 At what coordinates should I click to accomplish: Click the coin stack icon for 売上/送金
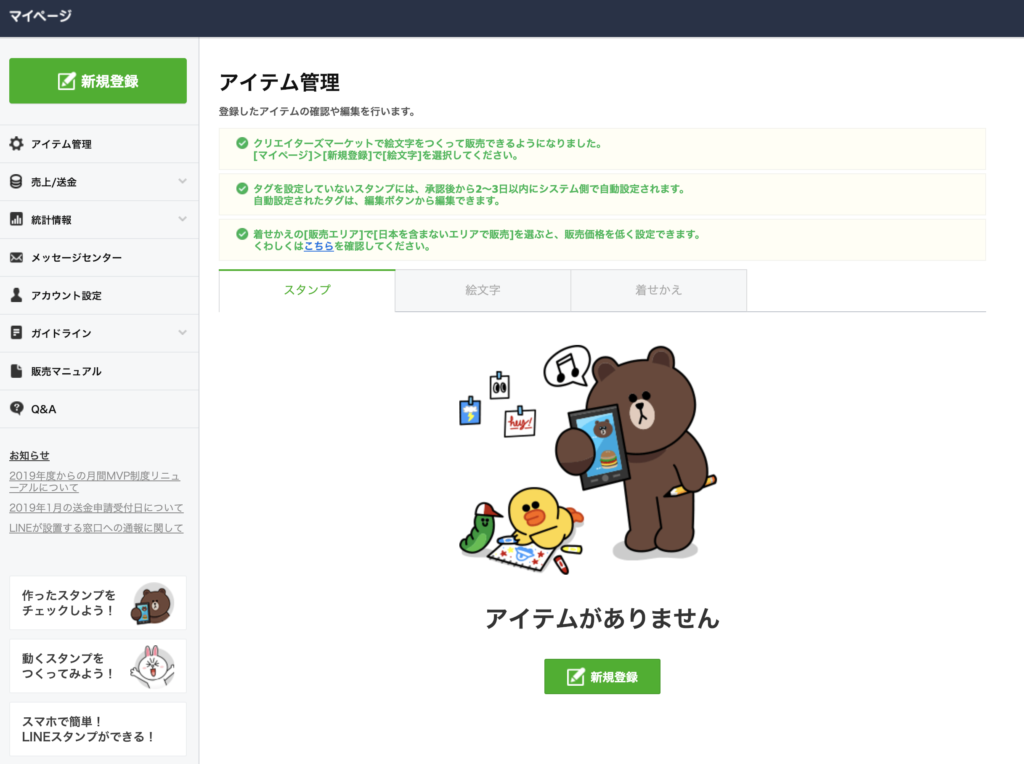(x=16, y=182)
